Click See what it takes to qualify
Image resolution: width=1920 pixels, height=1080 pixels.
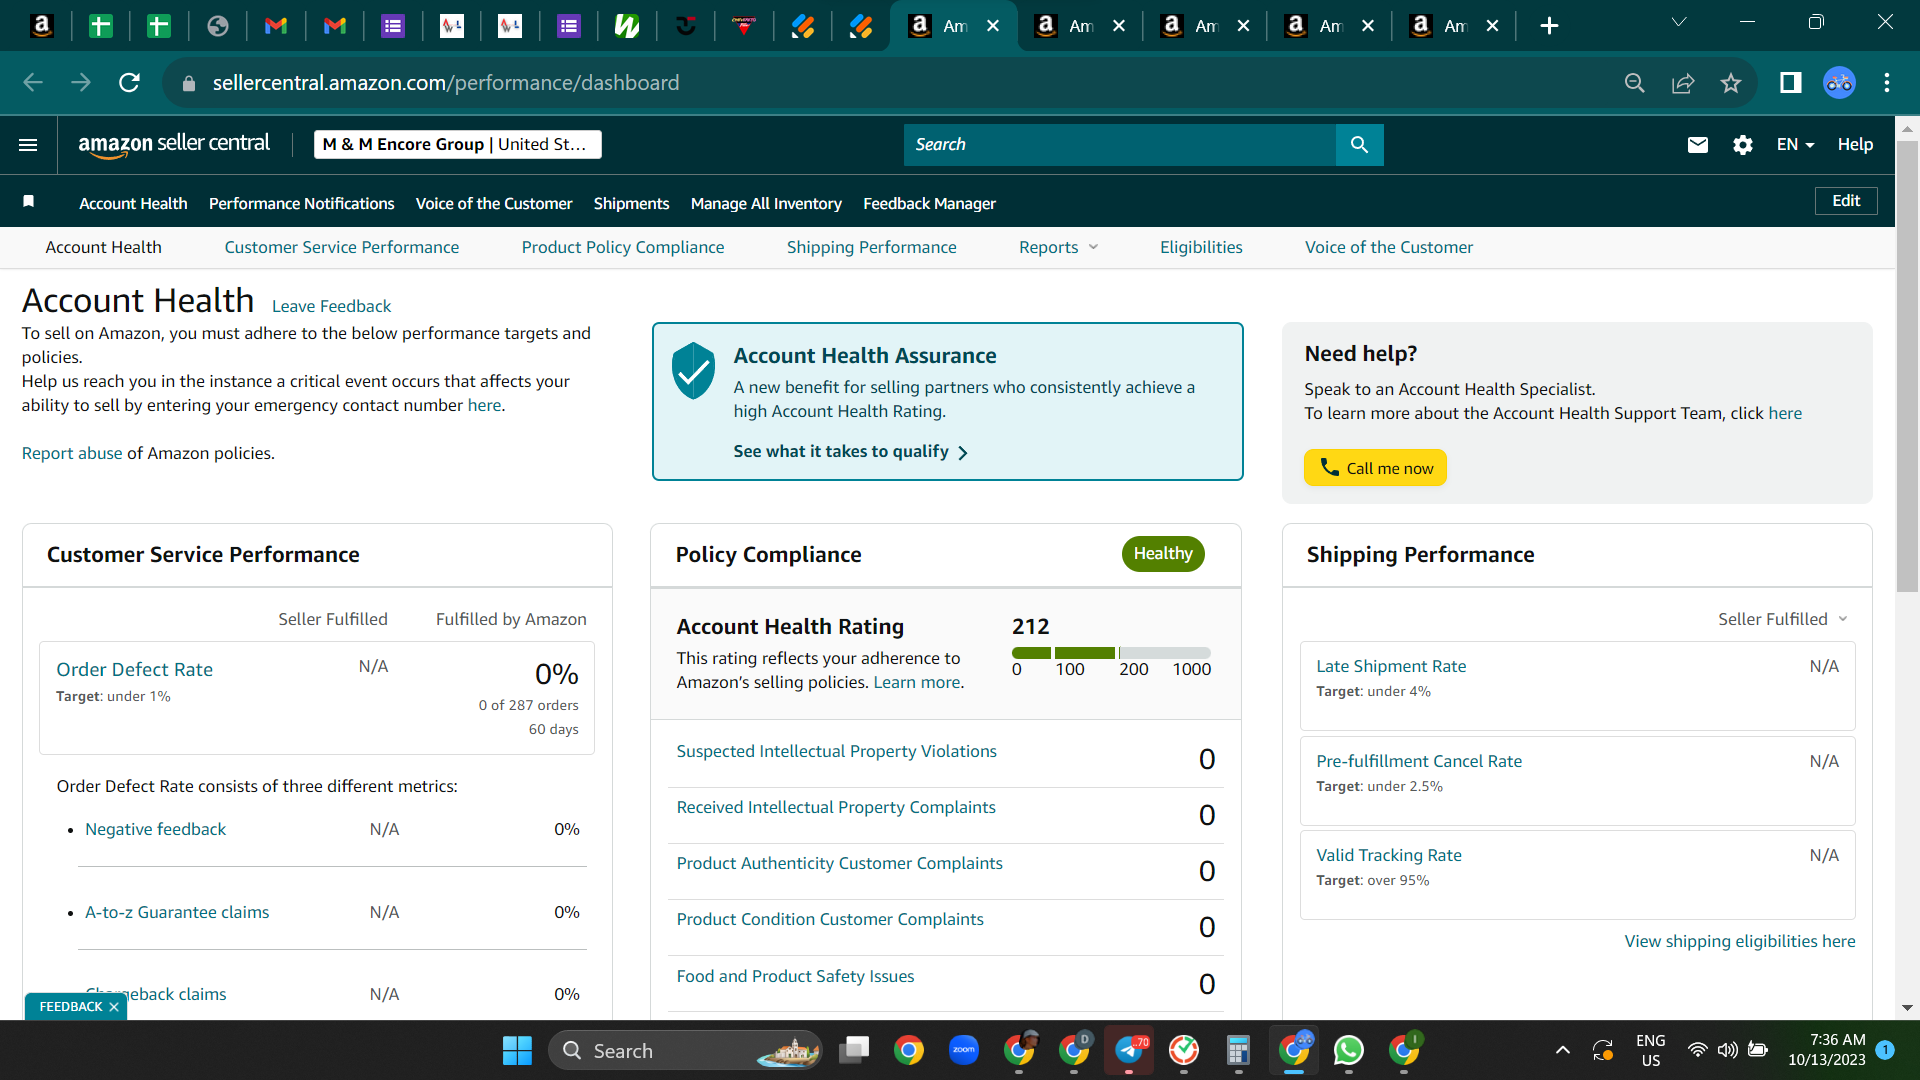tap(851, 452)
